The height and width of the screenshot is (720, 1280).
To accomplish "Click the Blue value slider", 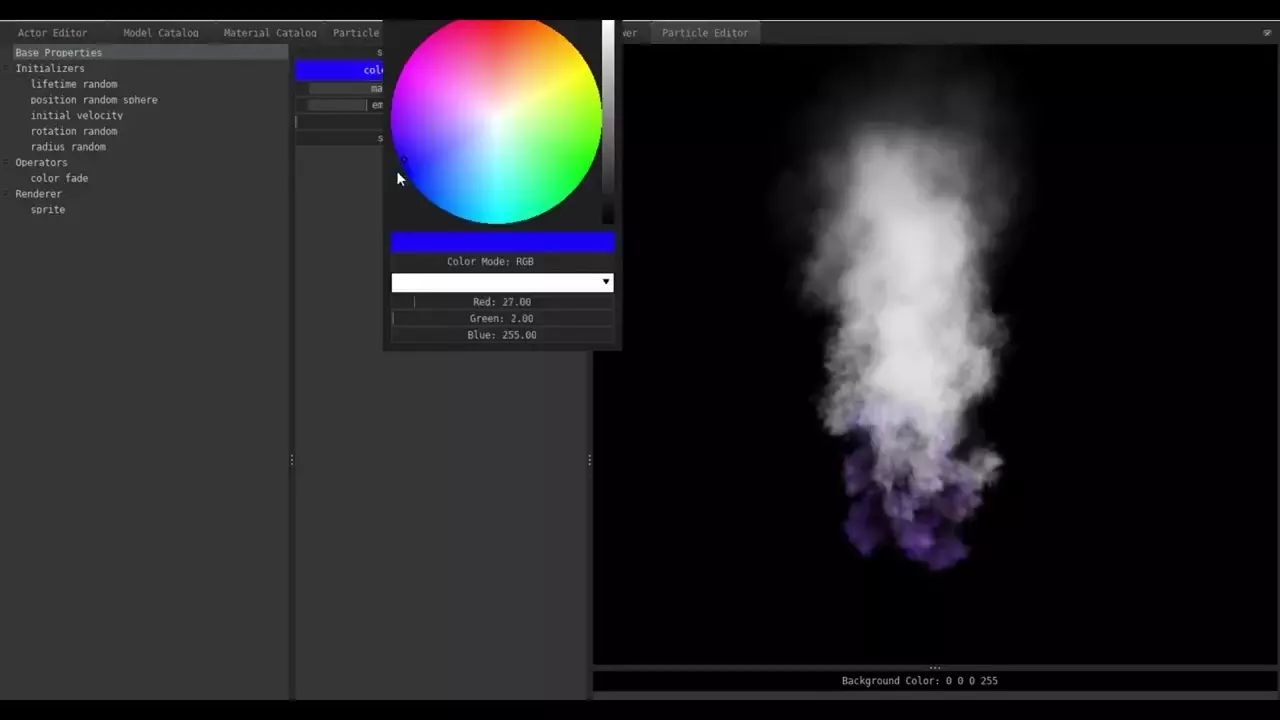I will coord(502,335).
